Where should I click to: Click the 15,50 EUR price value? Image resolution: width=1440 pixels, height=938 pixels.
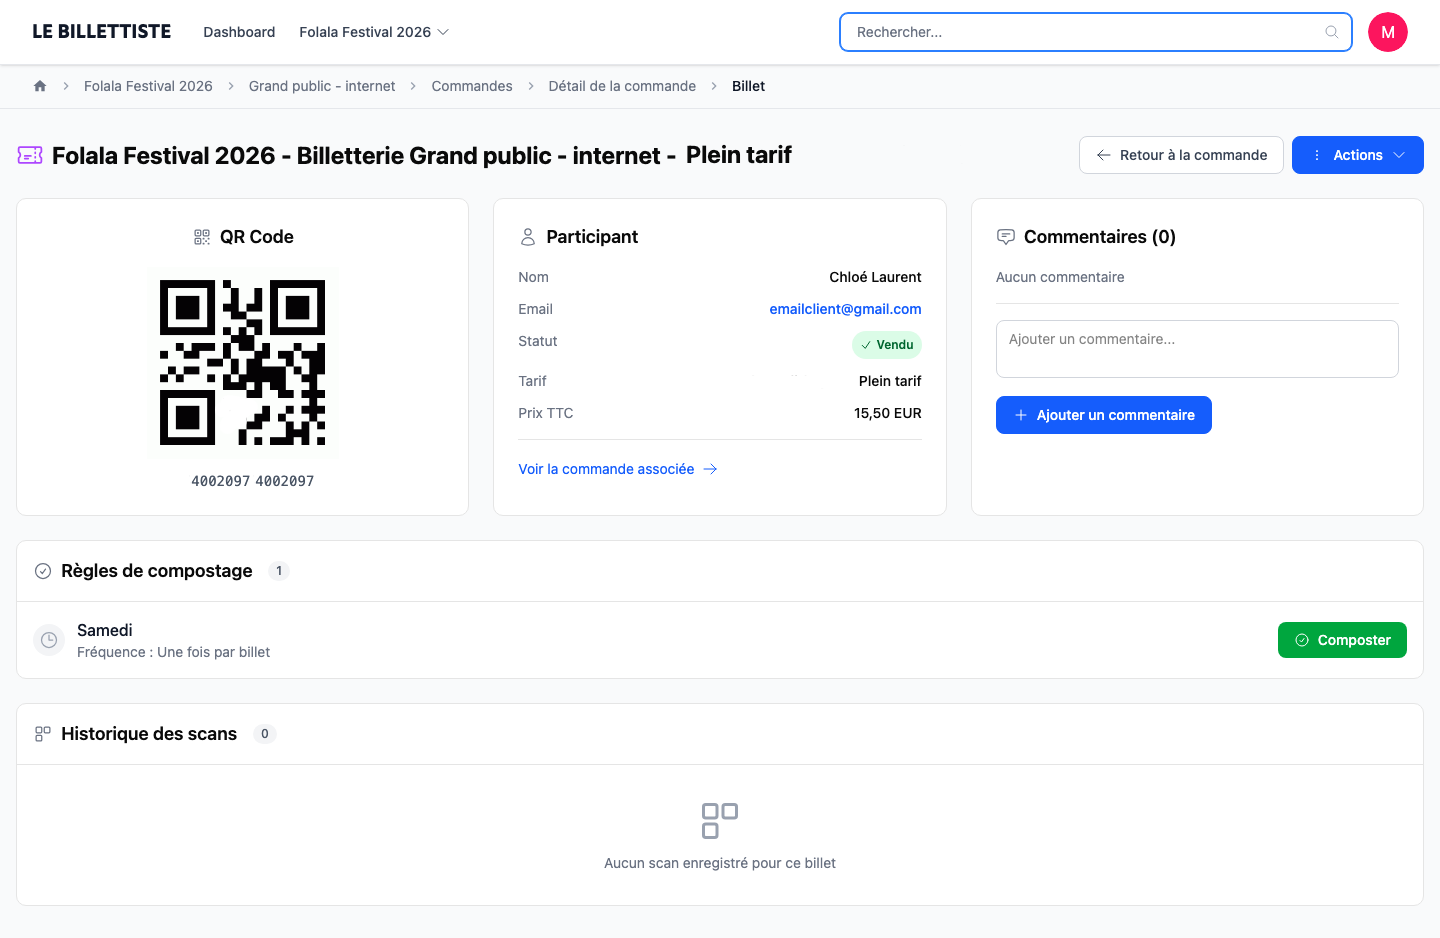pos(888,413)
